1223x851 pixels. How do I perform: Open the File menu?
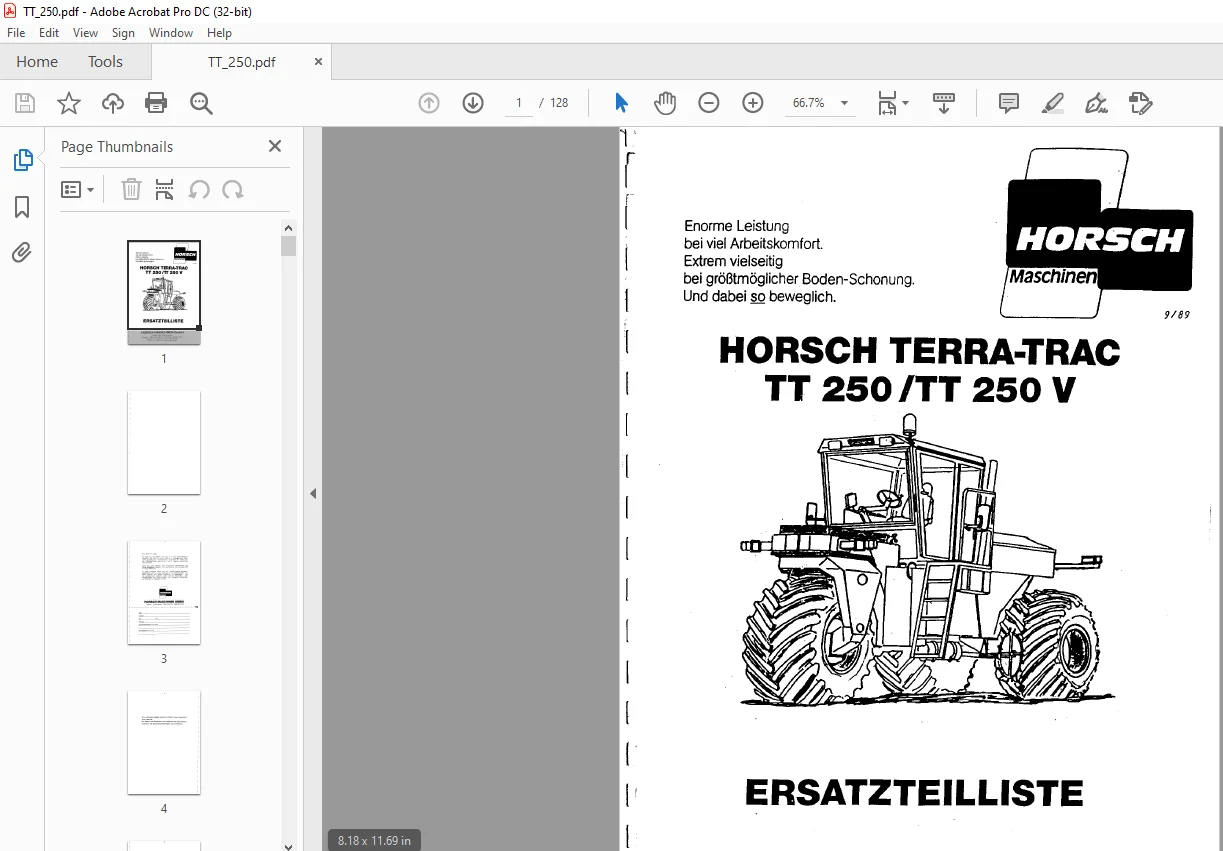click(x=16, y=33)
